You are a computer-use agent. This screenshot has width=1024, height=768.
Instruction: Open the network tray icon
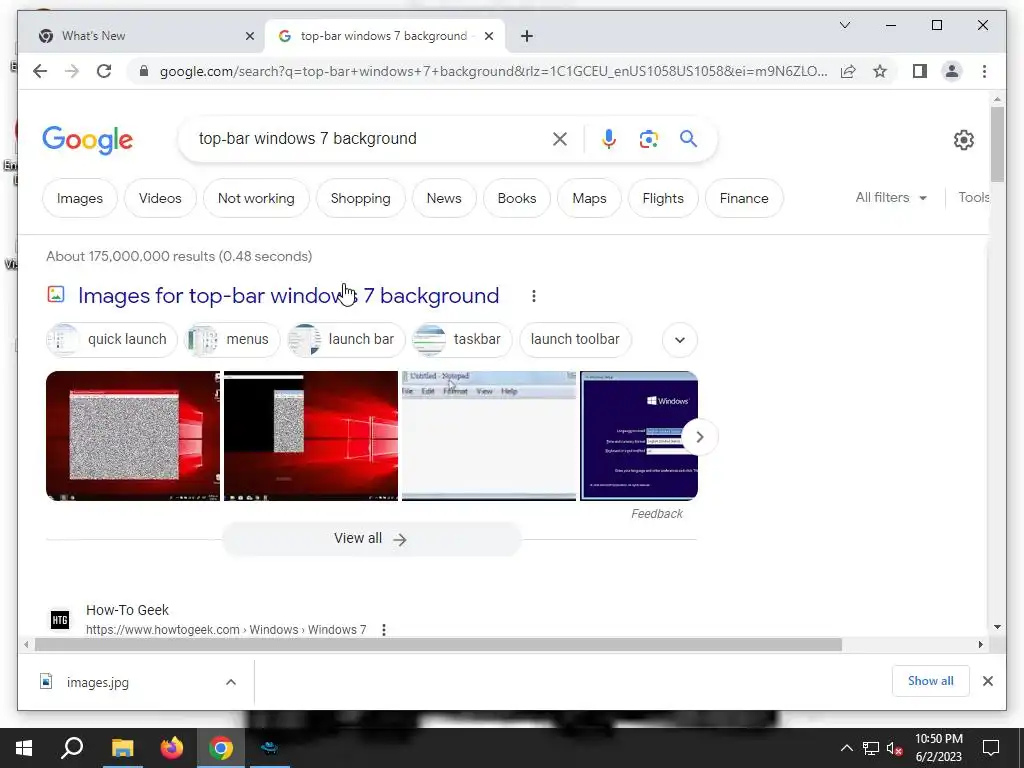point(871,748)
